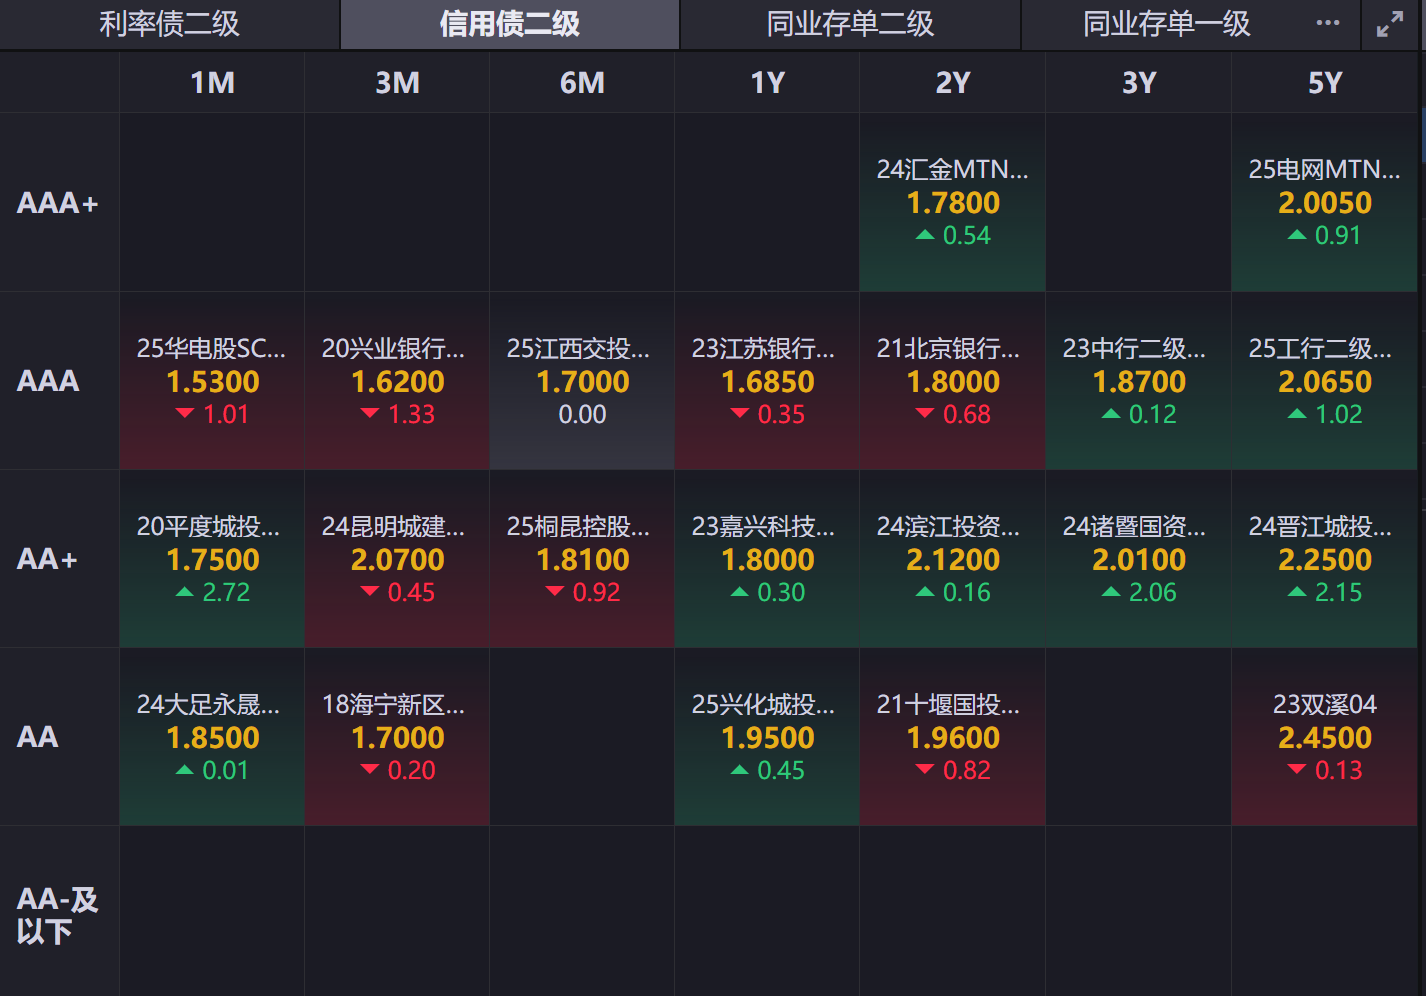Viewport: 1426px width, 996px height.
Task: Open the 25江西交投 bond cell
Action: [x=582, y=381]
